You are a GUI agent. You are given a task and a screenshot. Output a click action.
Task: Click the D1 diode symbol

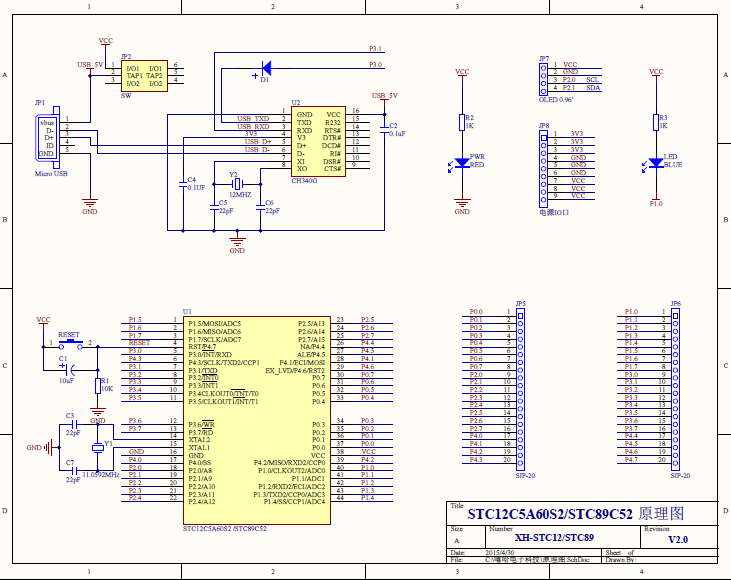[x=266, y=68]
